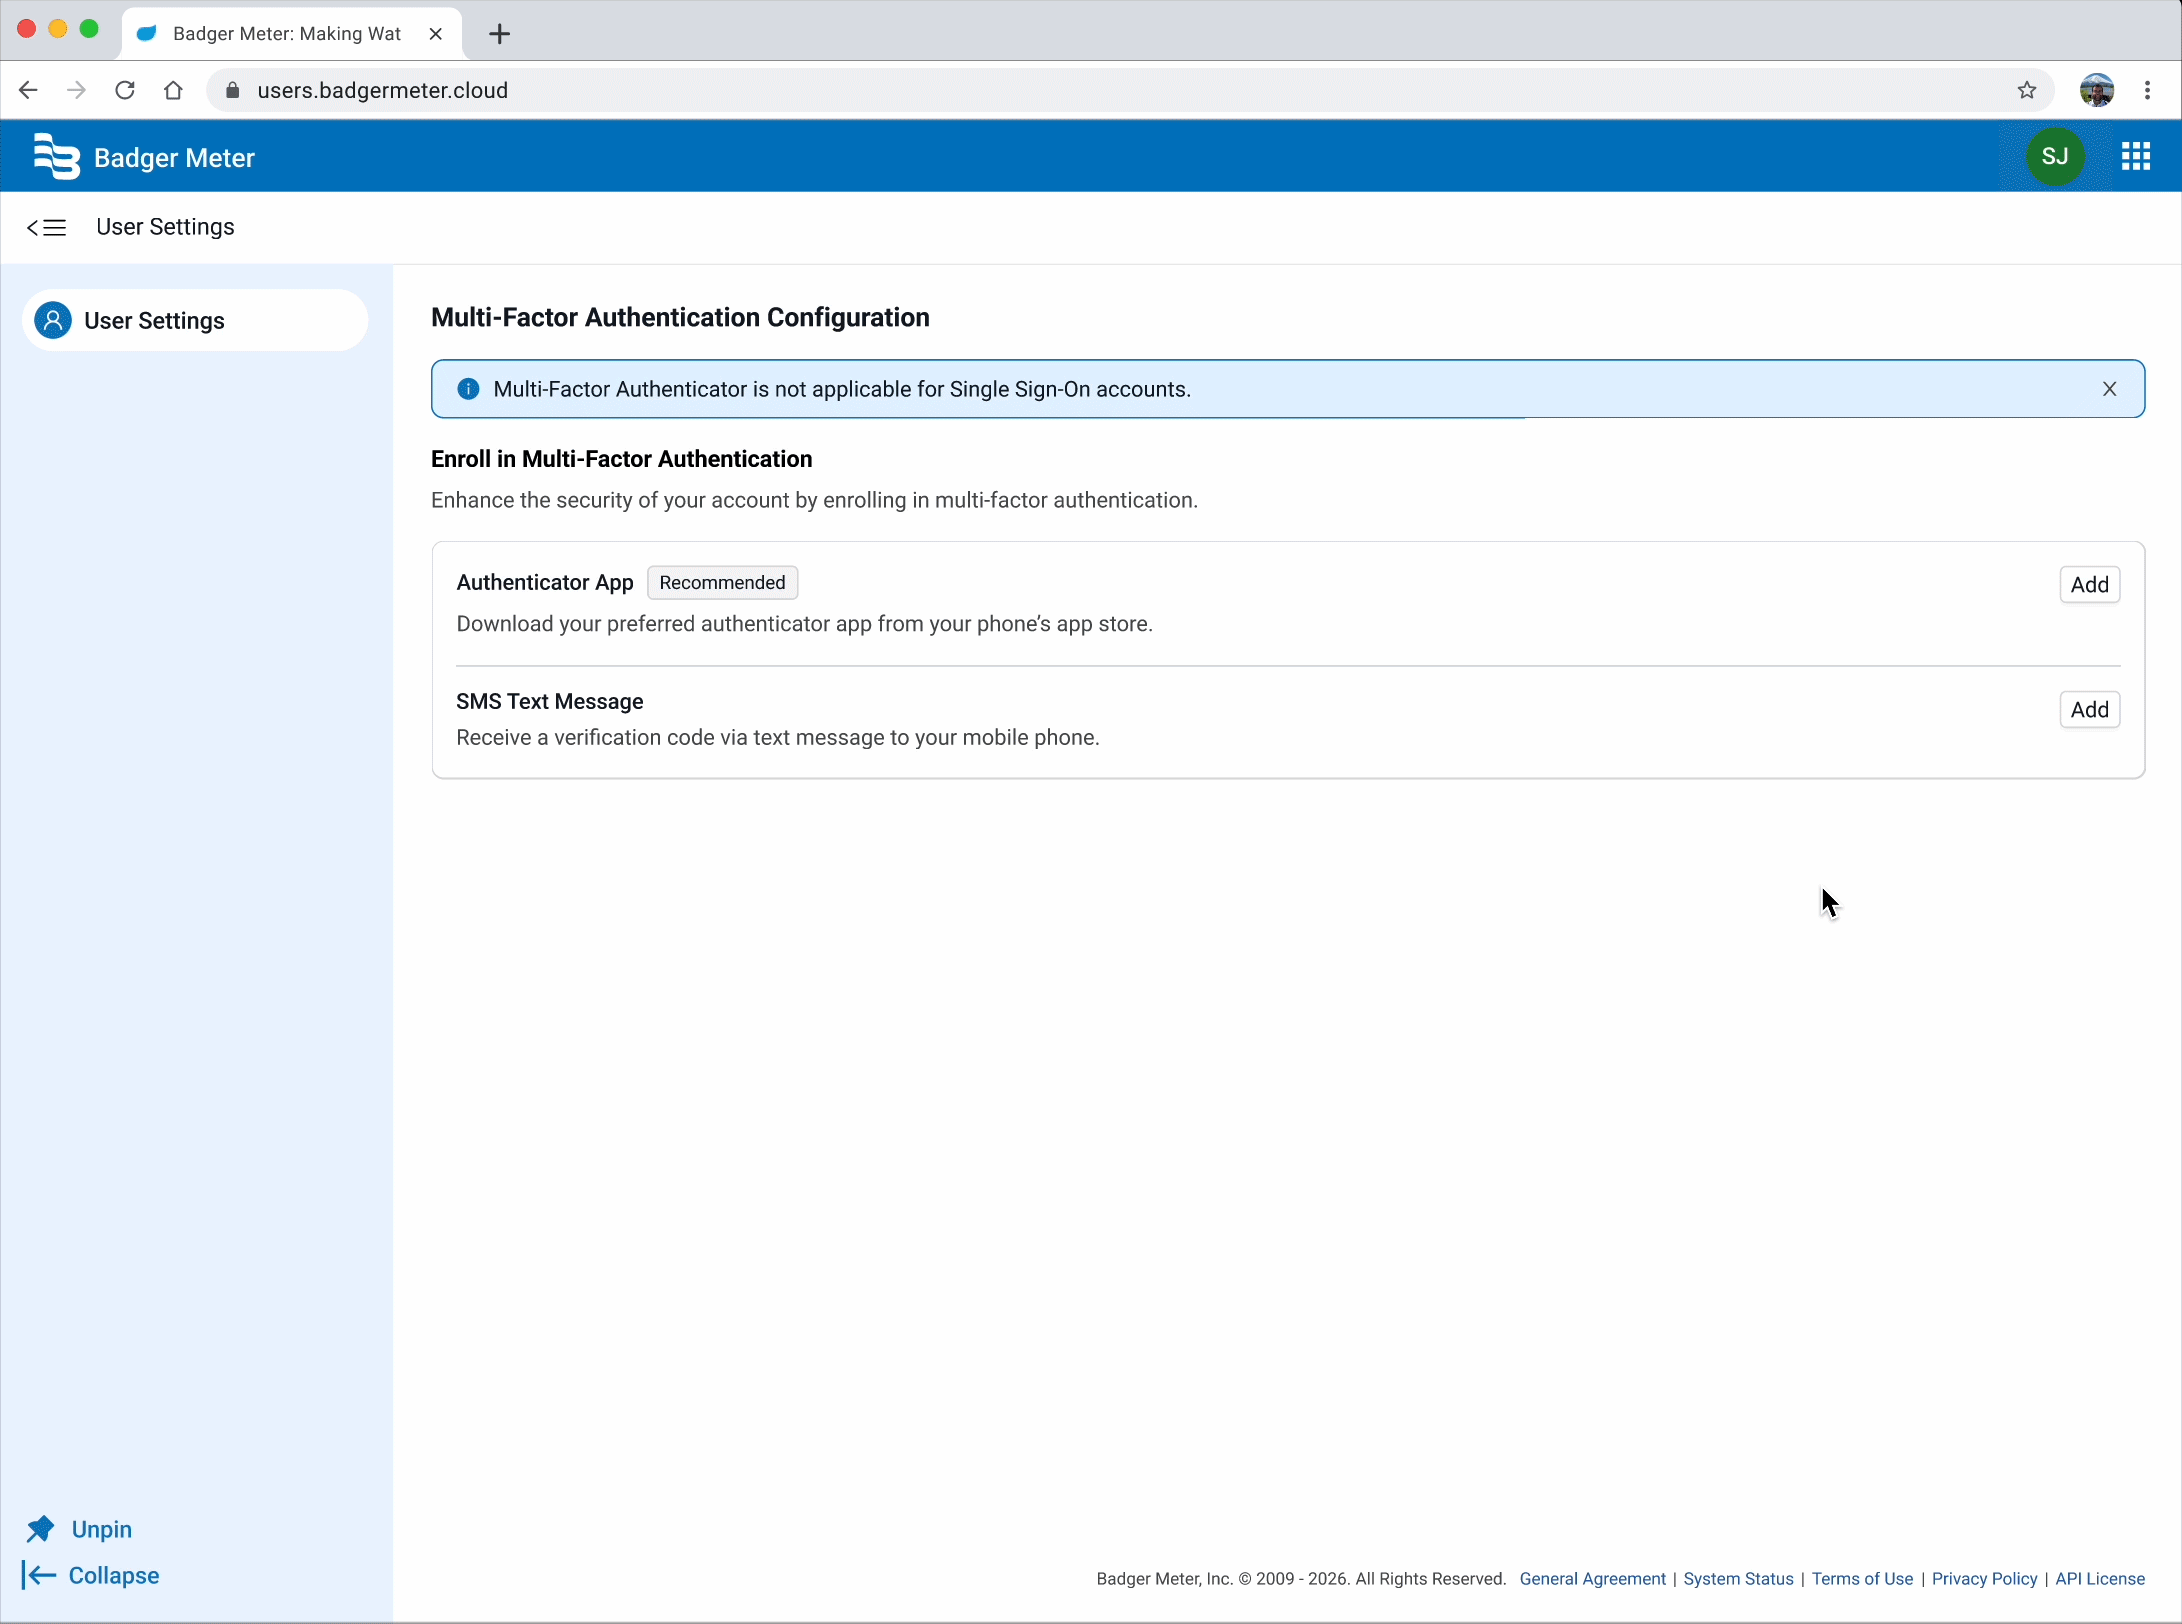Click the copyright notice text
The width and height of the screenshot is (2182, 1624).
point(1301,1579)
